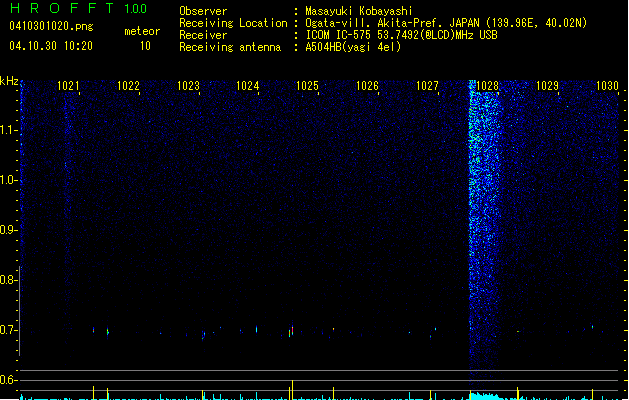Click the 'Observer' header label
This screenshot has height=400, width=629.
(x=203, y=11)
